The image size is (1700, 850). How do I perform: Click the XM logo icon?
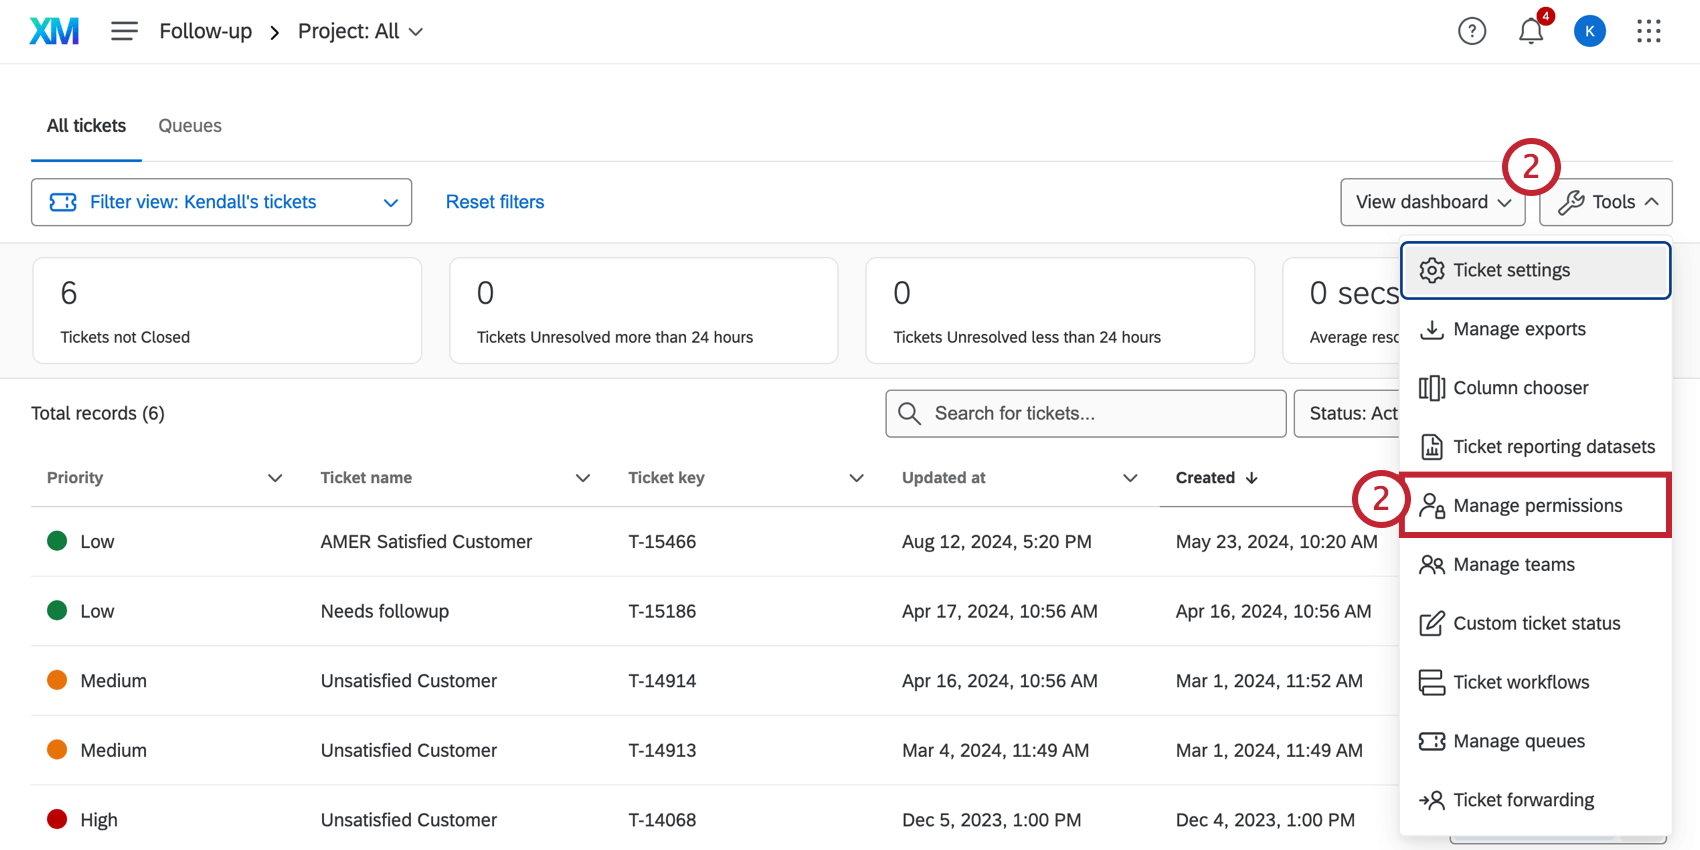coord(54,32)
